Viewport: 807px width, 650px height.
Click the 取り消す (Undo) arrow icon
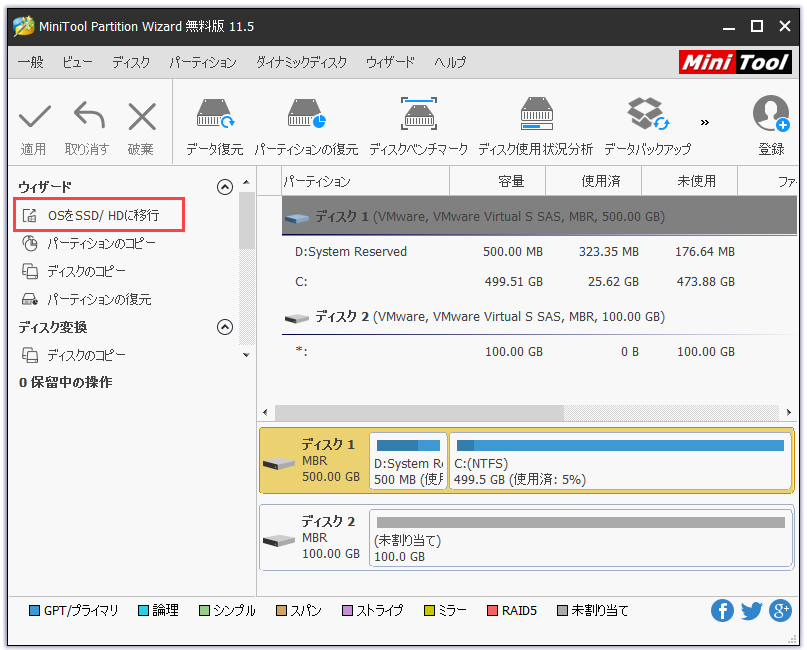tap(90, 115)
